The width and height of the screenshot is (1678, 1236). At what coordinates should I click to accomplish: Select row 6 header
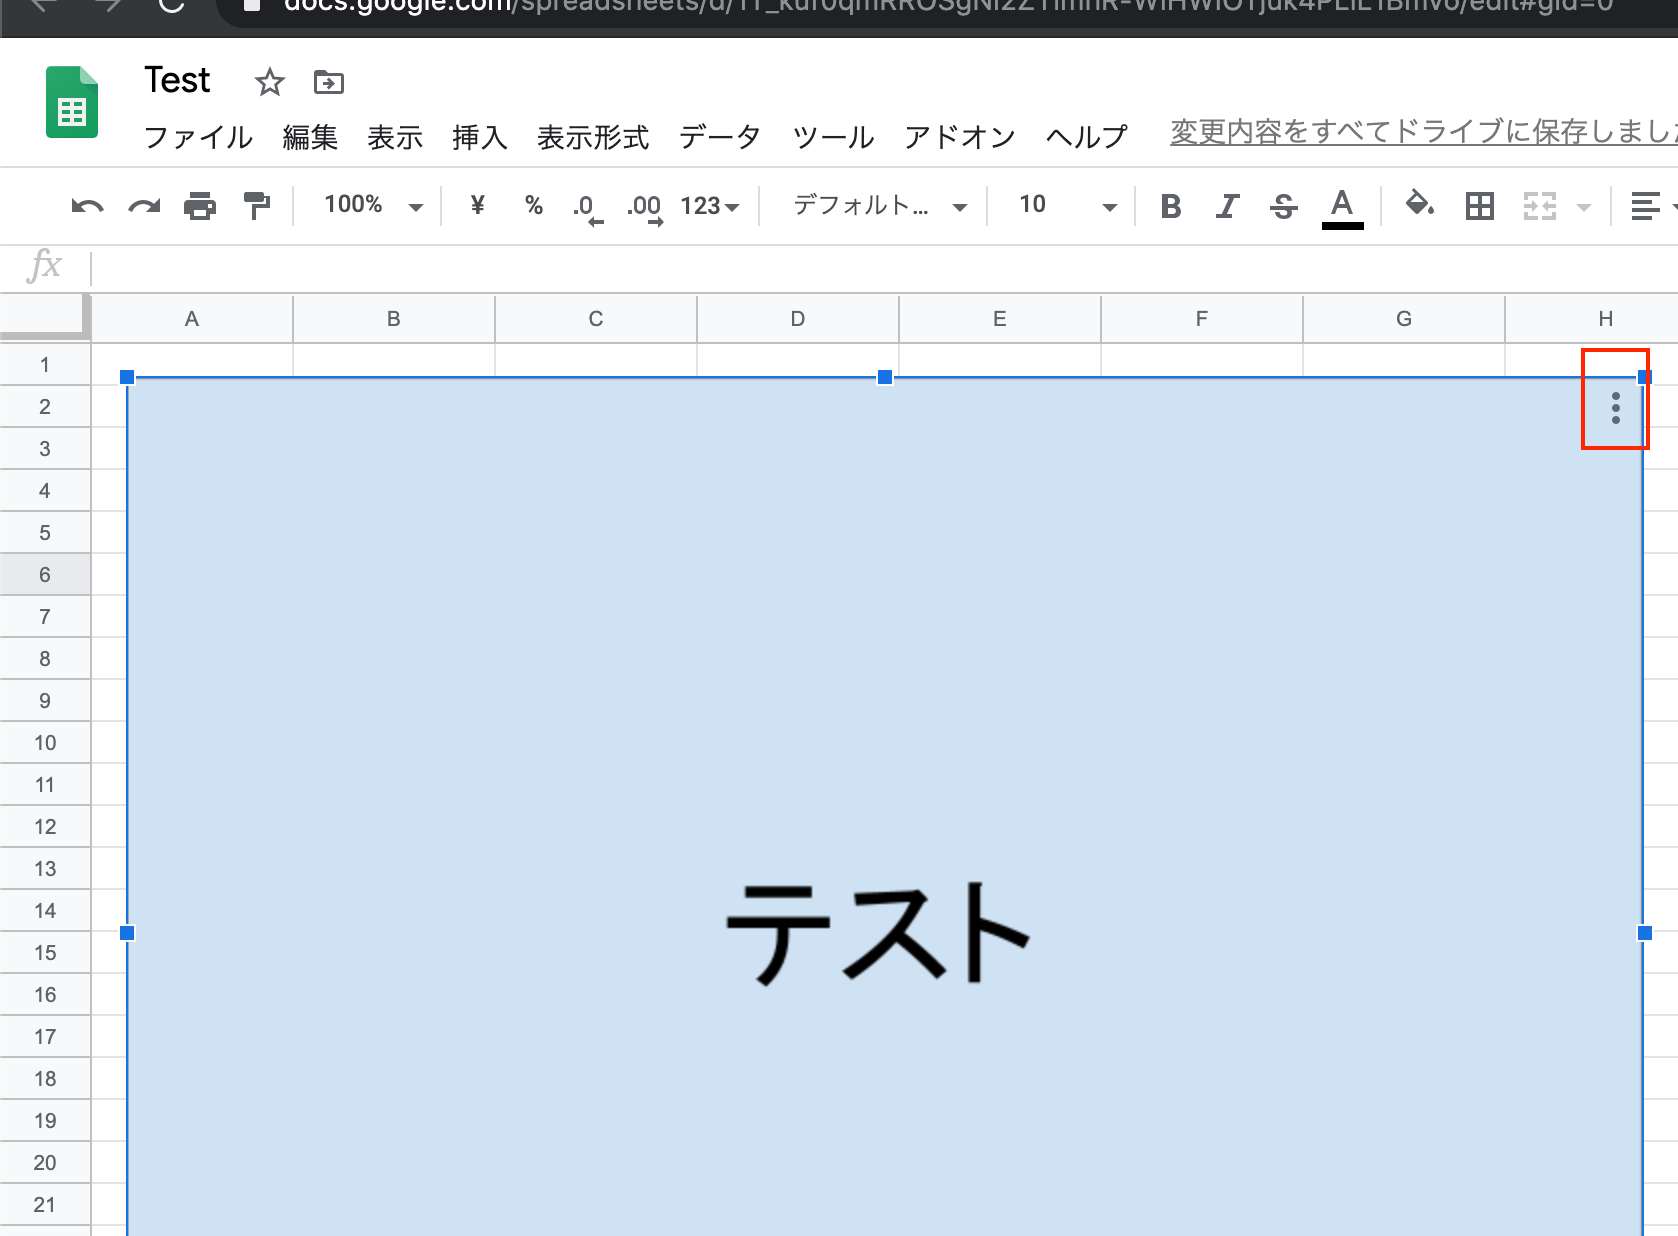click(x=45, y=575)
